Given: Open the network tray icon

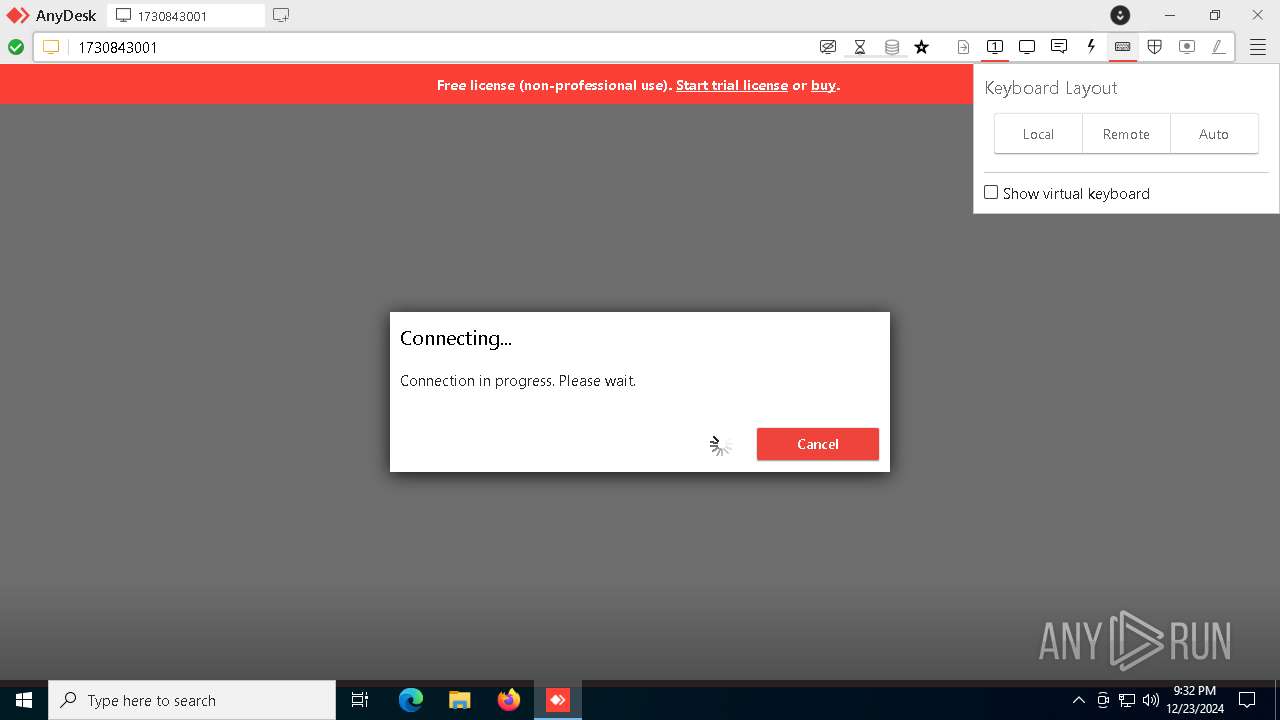Looking at the screenshot, I should pos(1127,700).
